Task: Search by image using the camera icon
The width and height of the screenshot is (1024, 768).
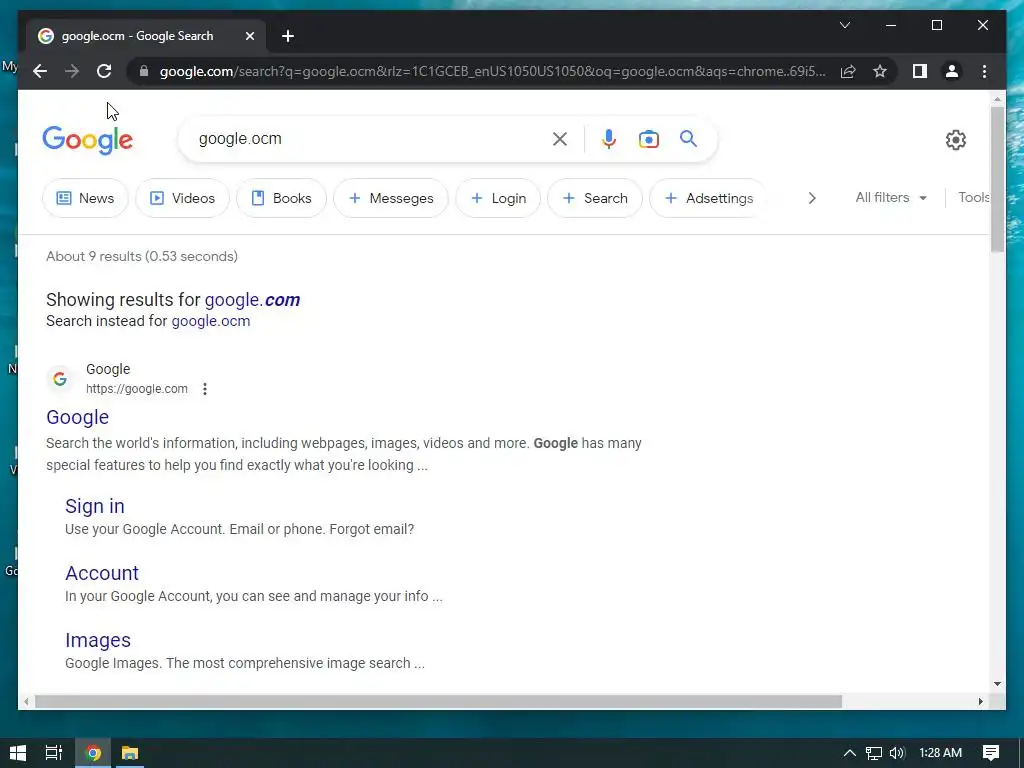Action: (x=648, y=139)
